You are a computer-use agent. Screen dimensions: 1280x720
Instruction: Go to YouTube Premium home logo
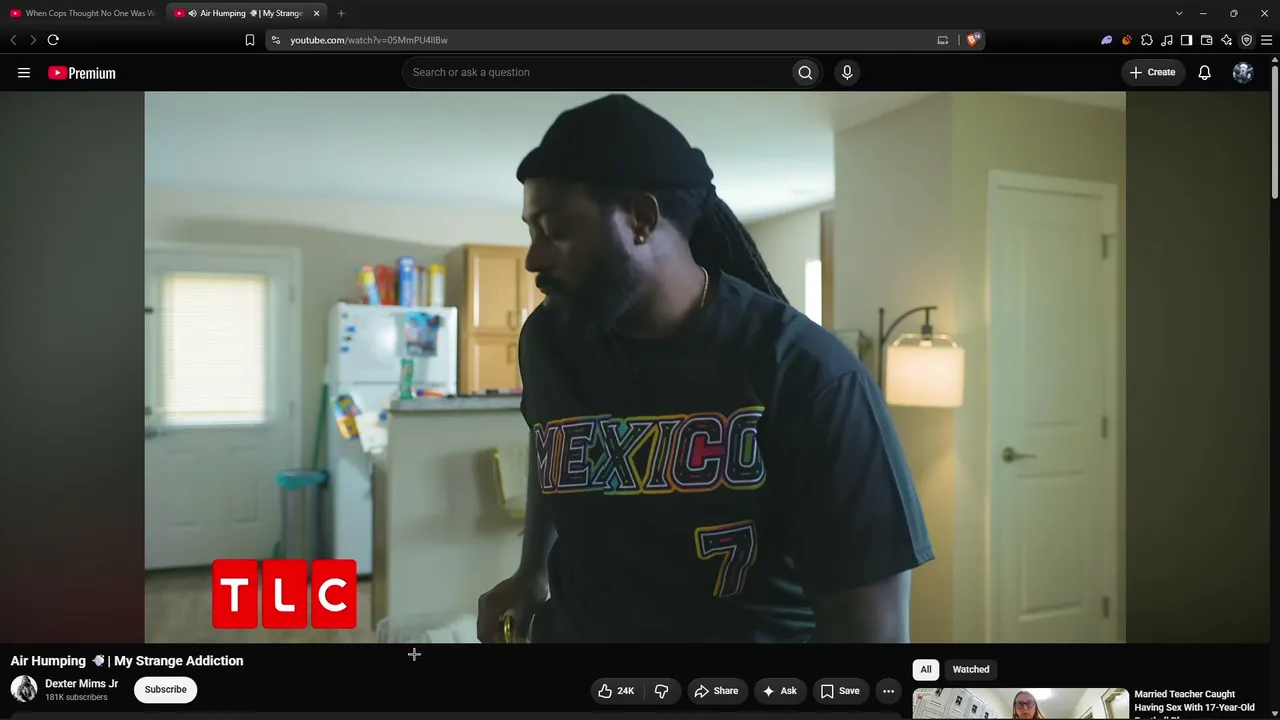[82, 73]
